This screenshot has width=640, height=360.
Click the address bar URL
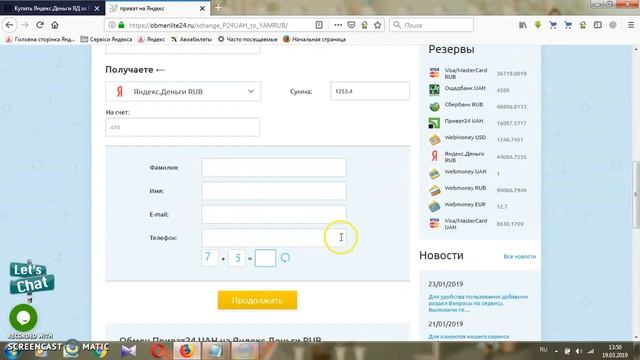coord(208,25)
